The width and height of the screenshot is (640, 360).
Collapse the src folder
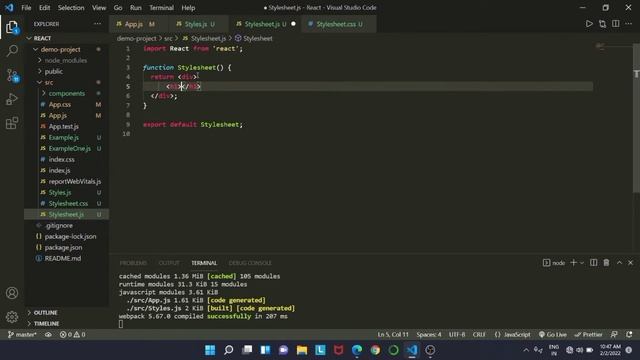tap(67, 82)
